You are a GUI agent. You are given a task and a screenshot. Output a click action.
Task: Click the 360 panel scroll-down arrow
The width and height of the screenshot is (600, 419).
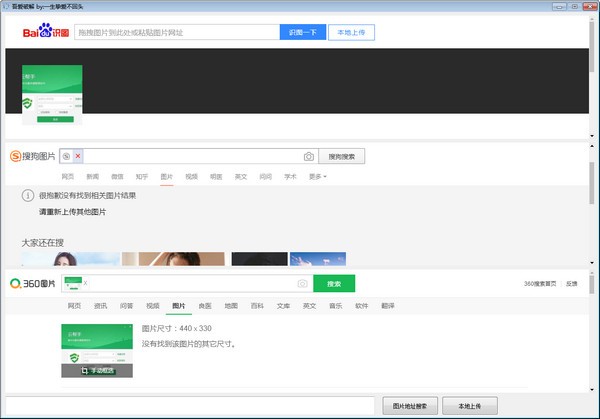coord(592,390)
